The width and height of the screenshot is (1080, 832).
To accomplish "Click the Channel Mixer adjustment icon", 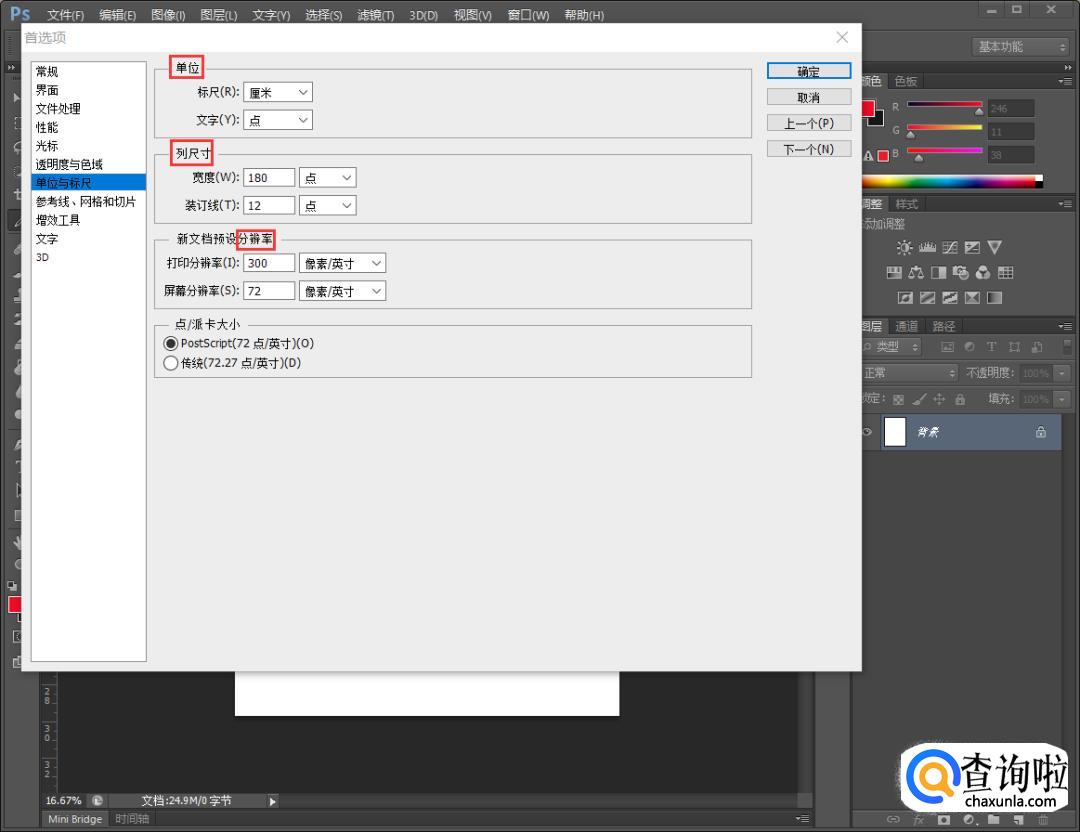I will [x=983, y=273].
